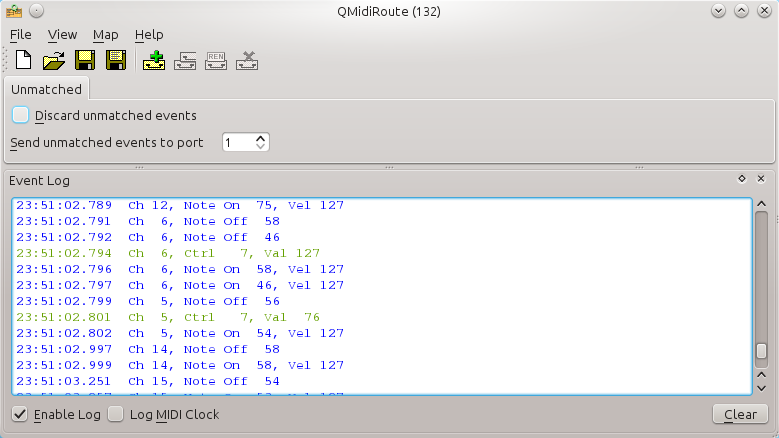Rename the map using the REN icon
This screenshot has height=438, width=779.
click(x=216, y=61)
